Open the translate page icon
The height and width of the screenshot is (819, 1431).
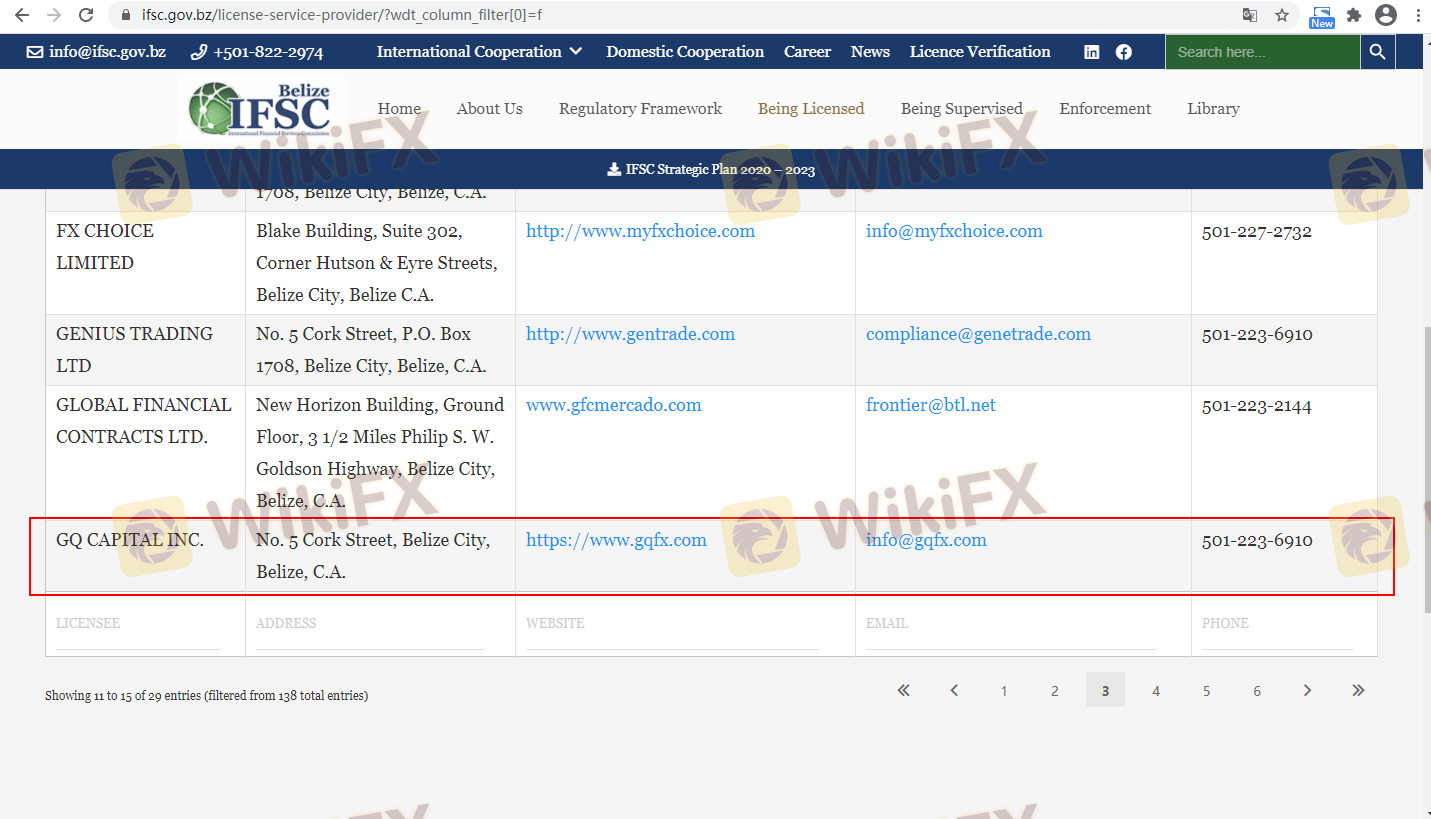[1249, 15]
